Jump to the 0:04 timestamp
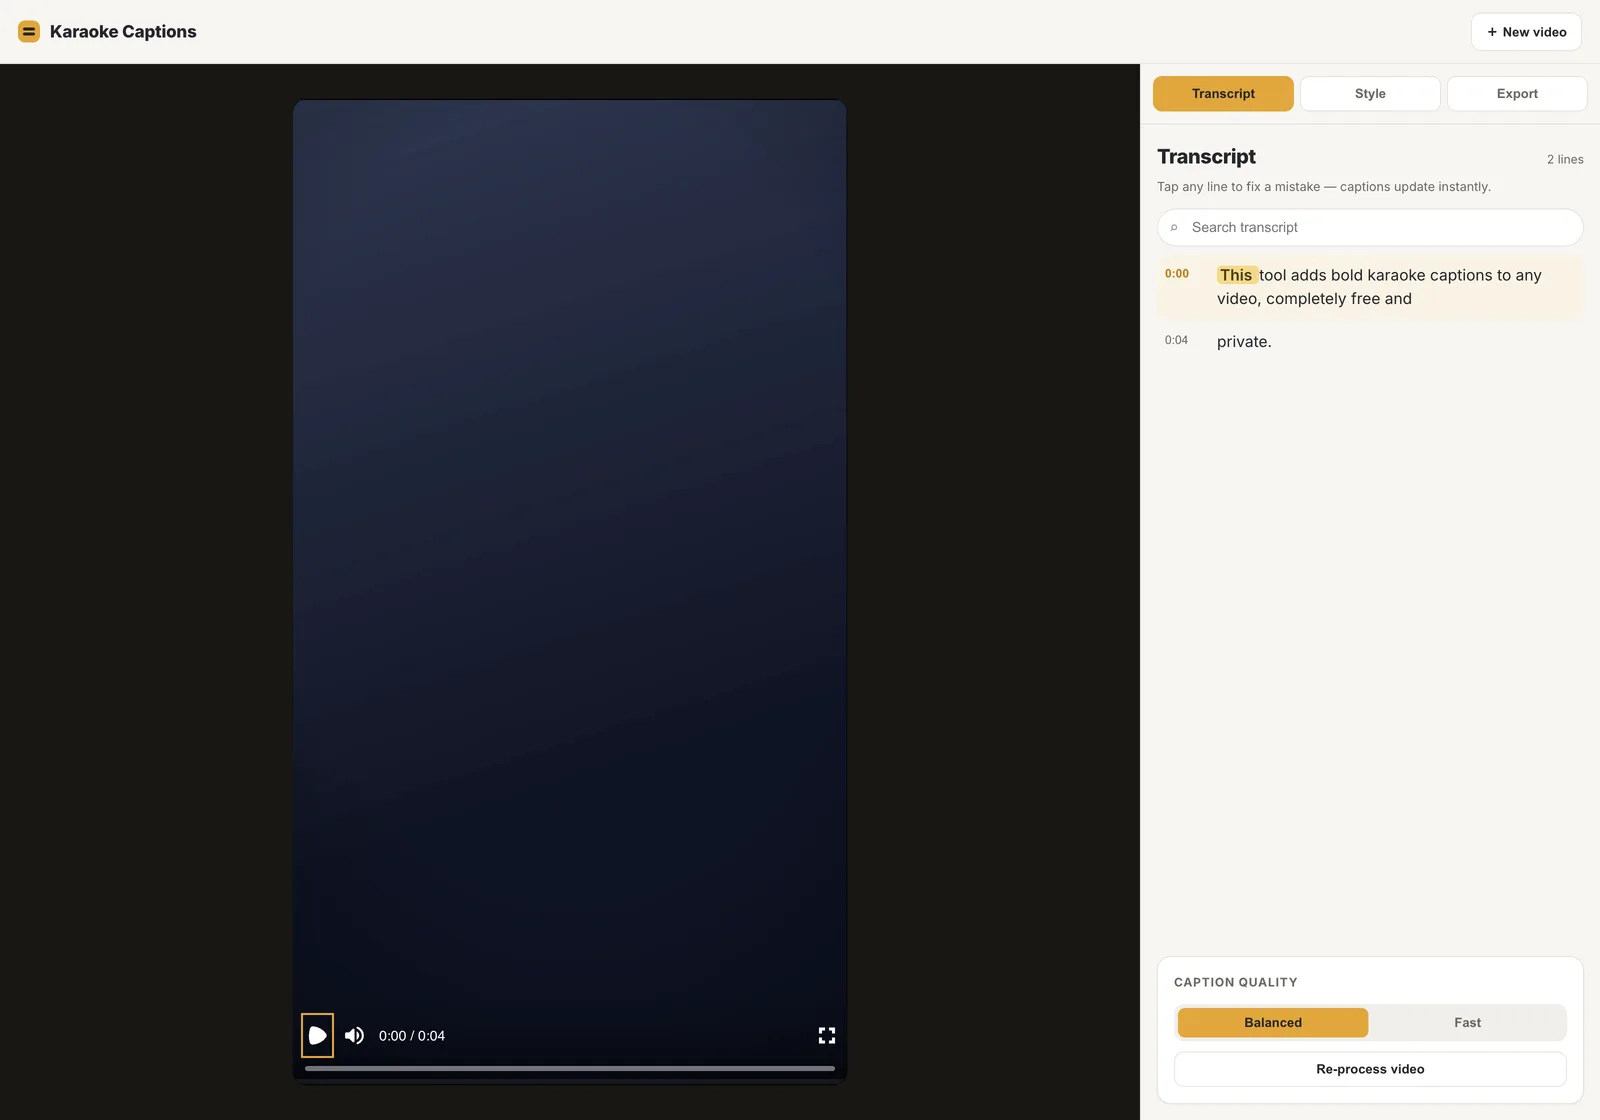 click(x=1176, y=340)
